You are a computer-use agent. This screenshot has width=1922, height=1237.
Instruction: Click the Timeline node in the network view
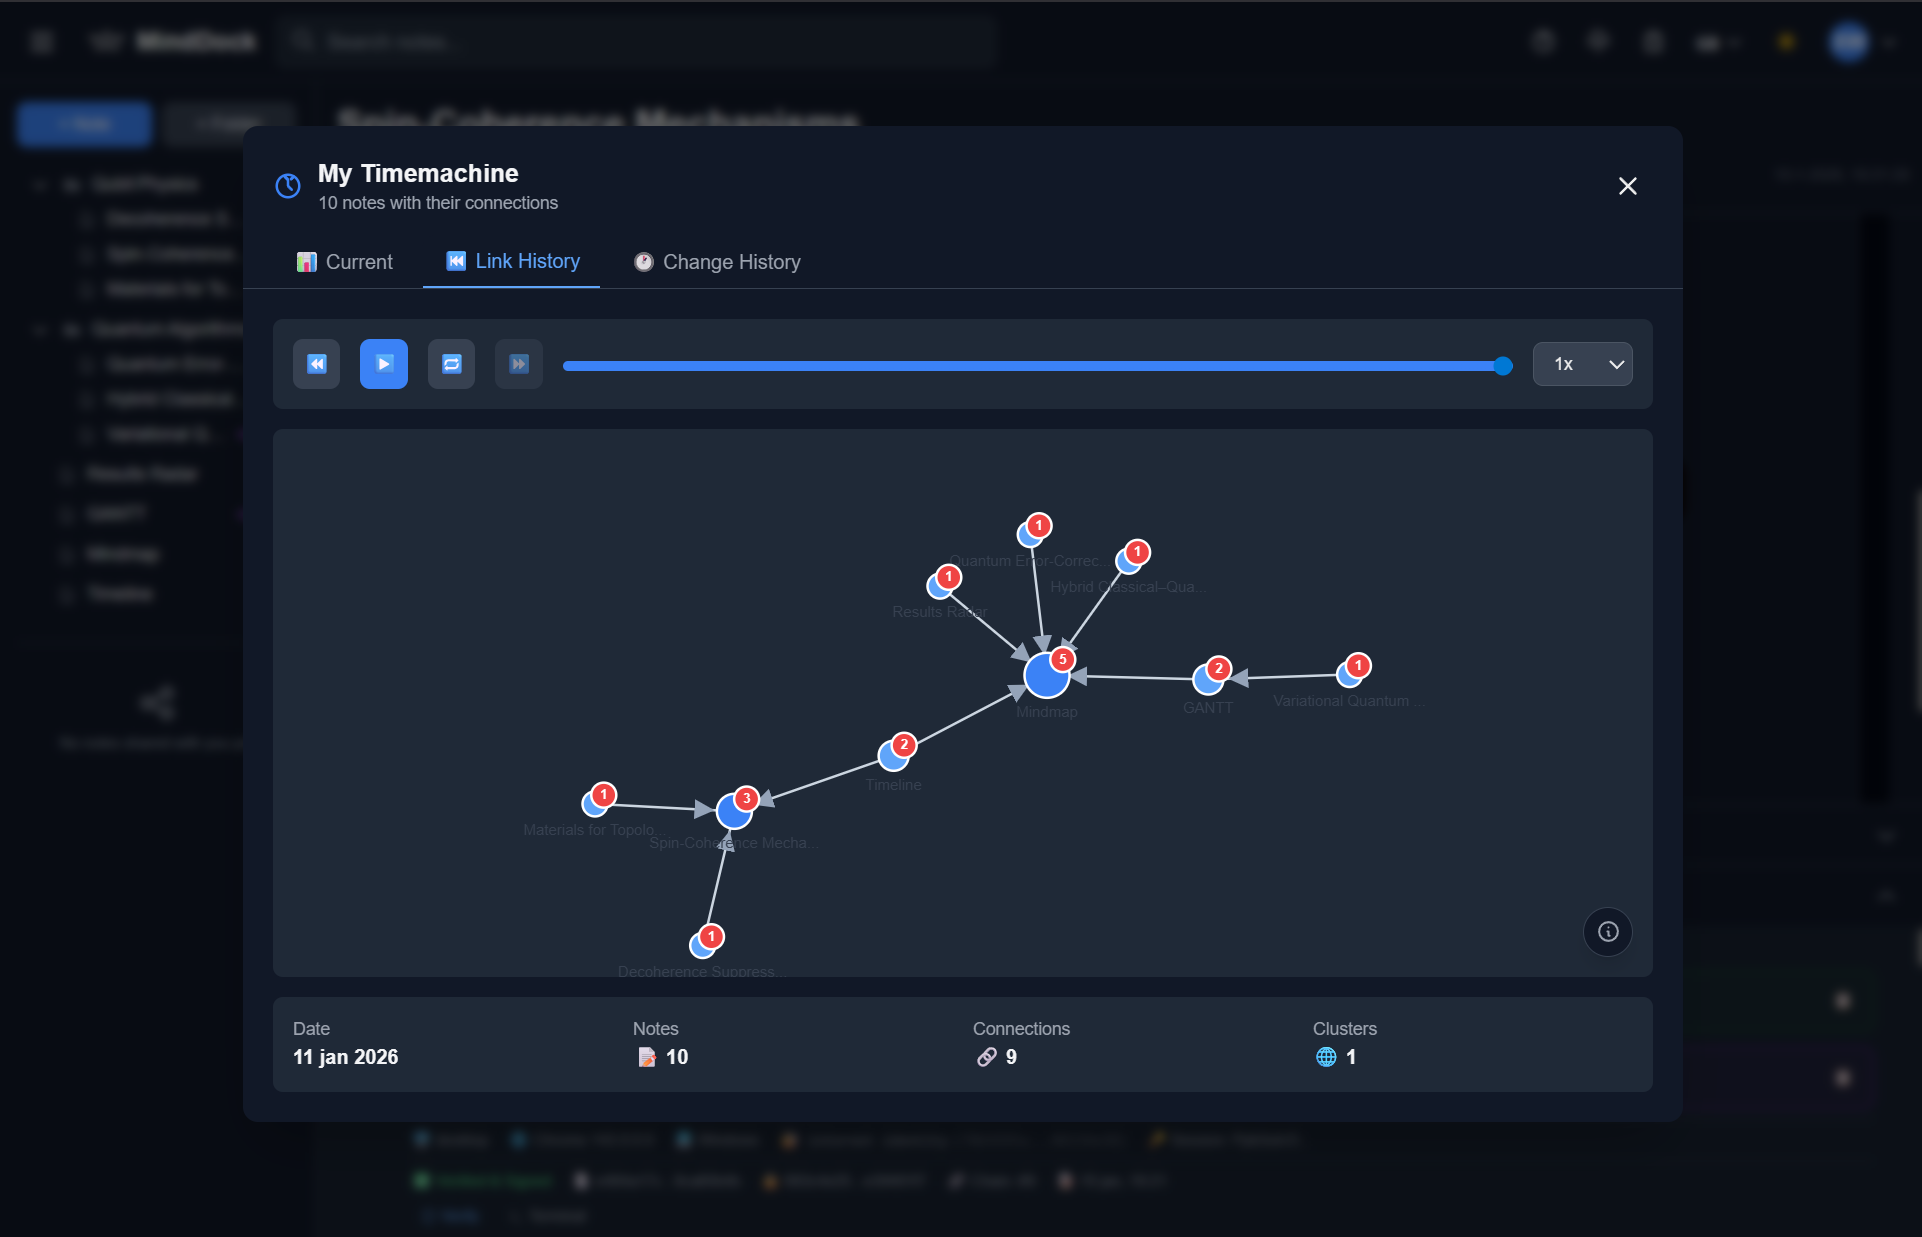(891, 755)
